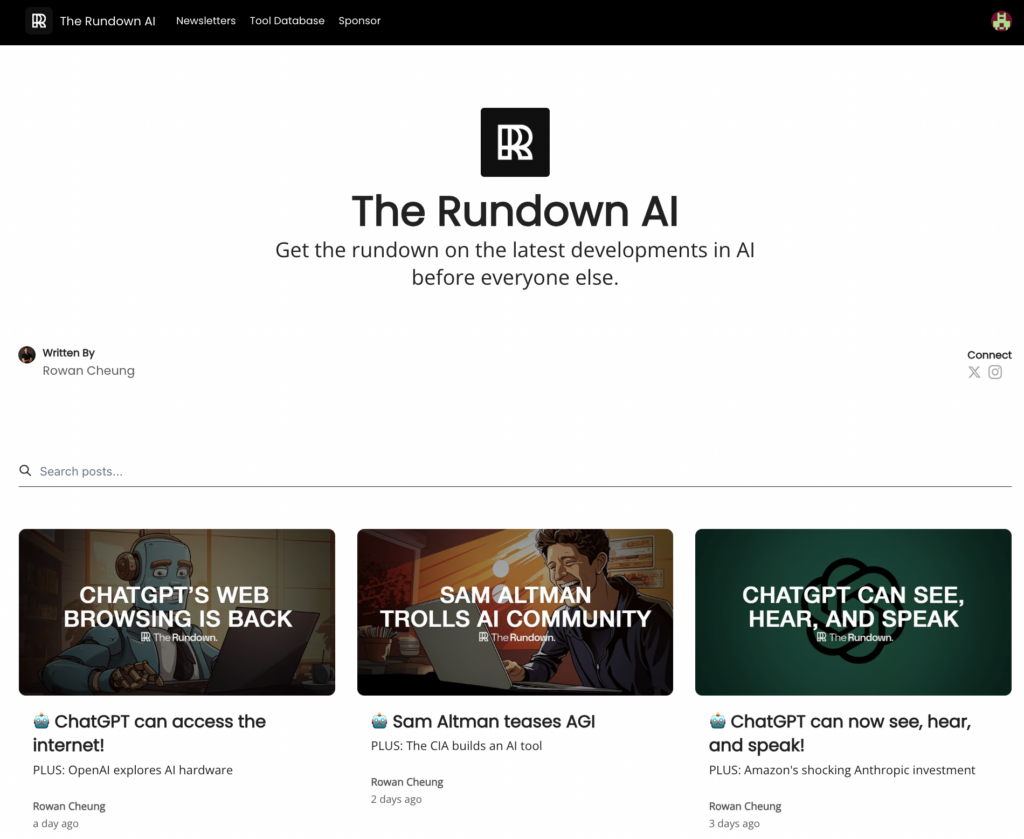Click Rowan Cheung's author avatar photo
The height and width of the screenshot is (839, 1024).
[x=27, y=355]
